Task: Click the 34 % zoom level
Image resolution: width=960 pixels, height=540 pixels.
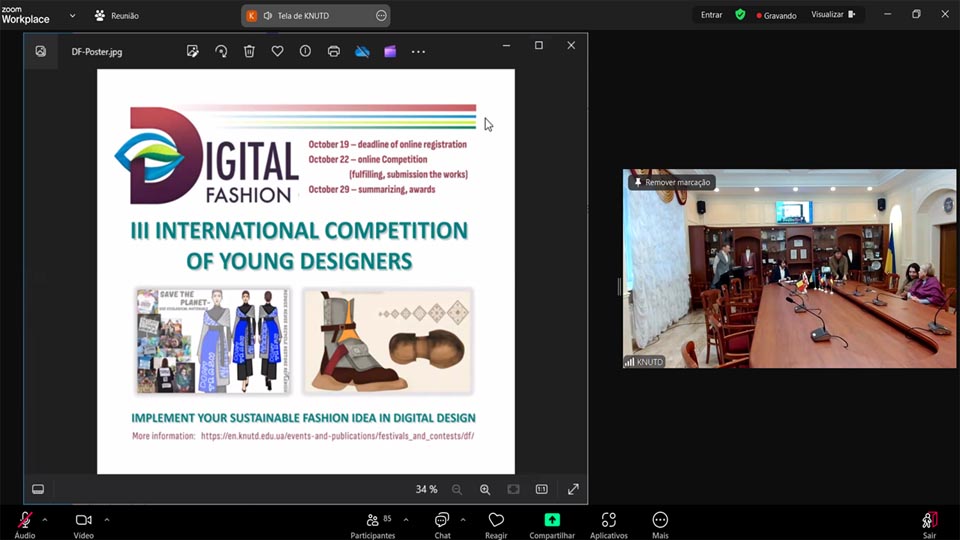Action: pyautogui.click(x=426, y=489)
